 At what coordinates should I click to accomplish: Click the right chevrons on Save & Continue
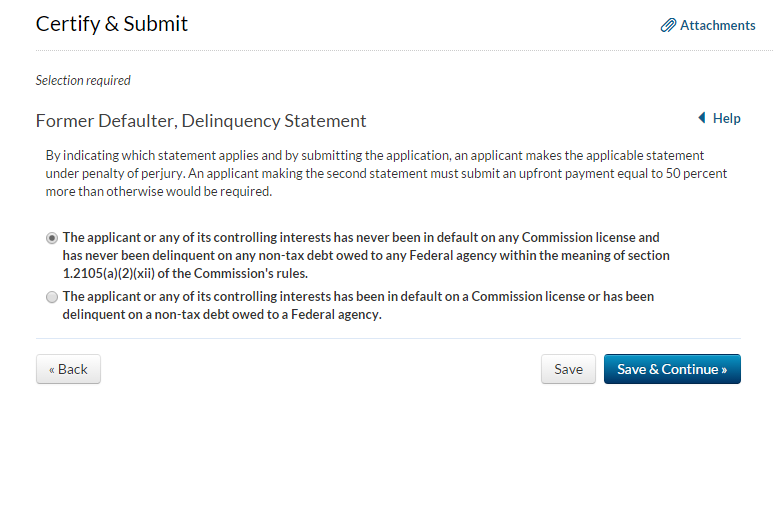(x=723, y=369)
